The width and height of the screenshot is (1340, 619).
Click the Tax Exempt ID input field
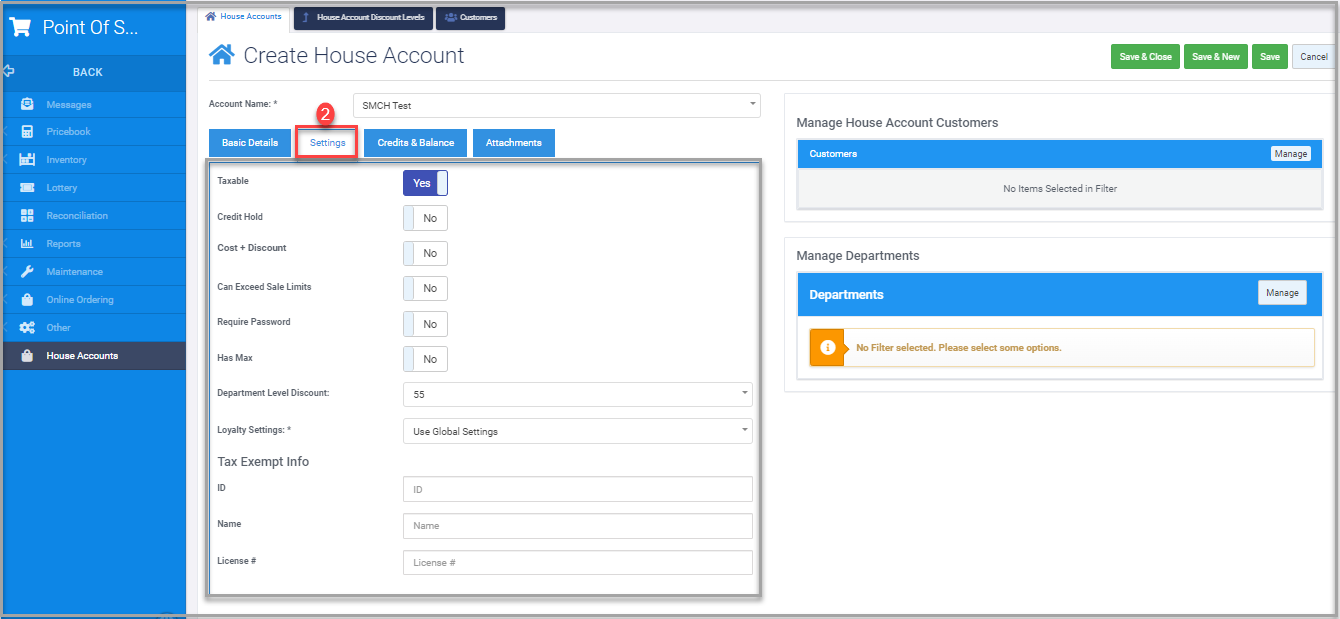577,489
